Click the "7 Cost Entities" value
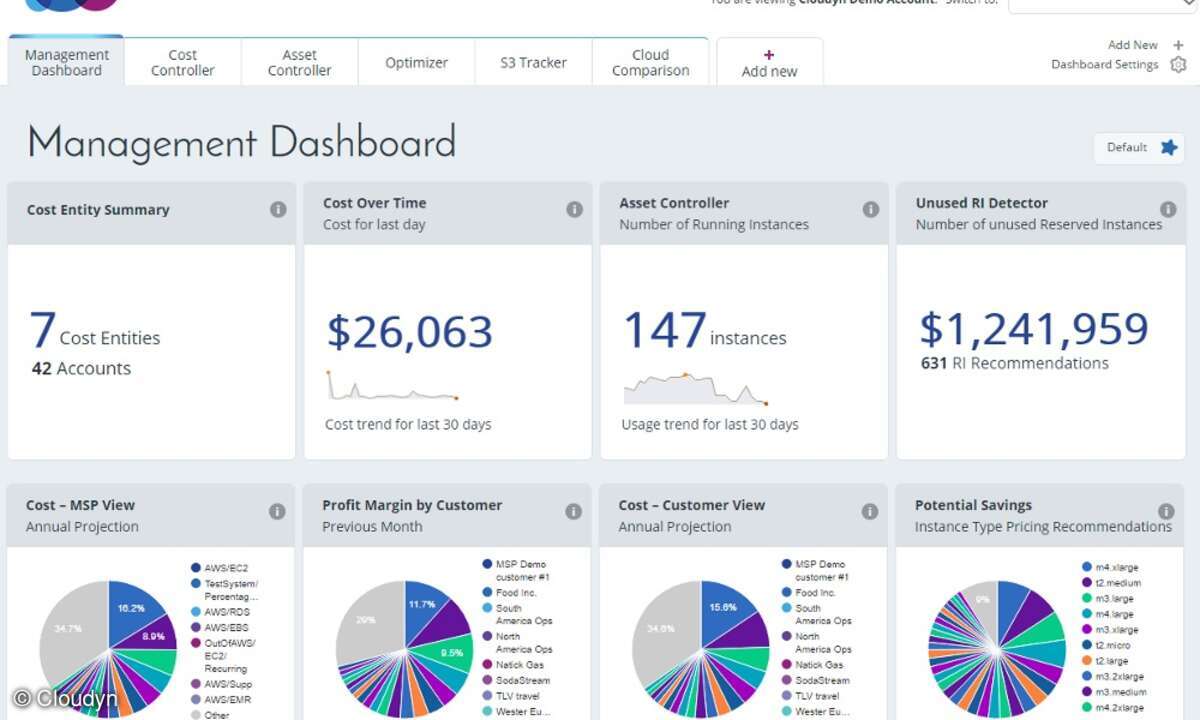This screenshot has width=1200, height=720. [x=94, y=331]
